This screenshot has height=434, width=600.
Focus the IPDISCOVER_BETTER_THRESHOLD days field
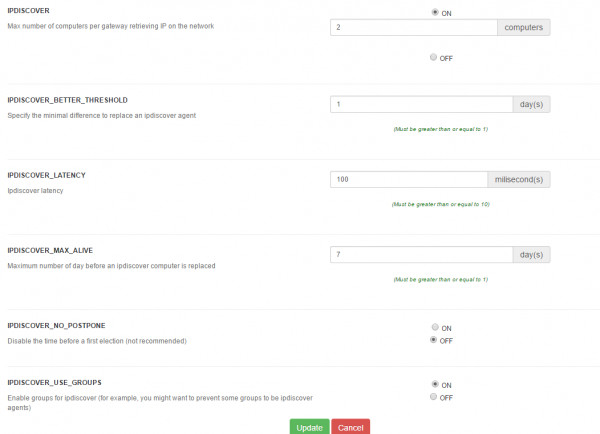(421, 104)
